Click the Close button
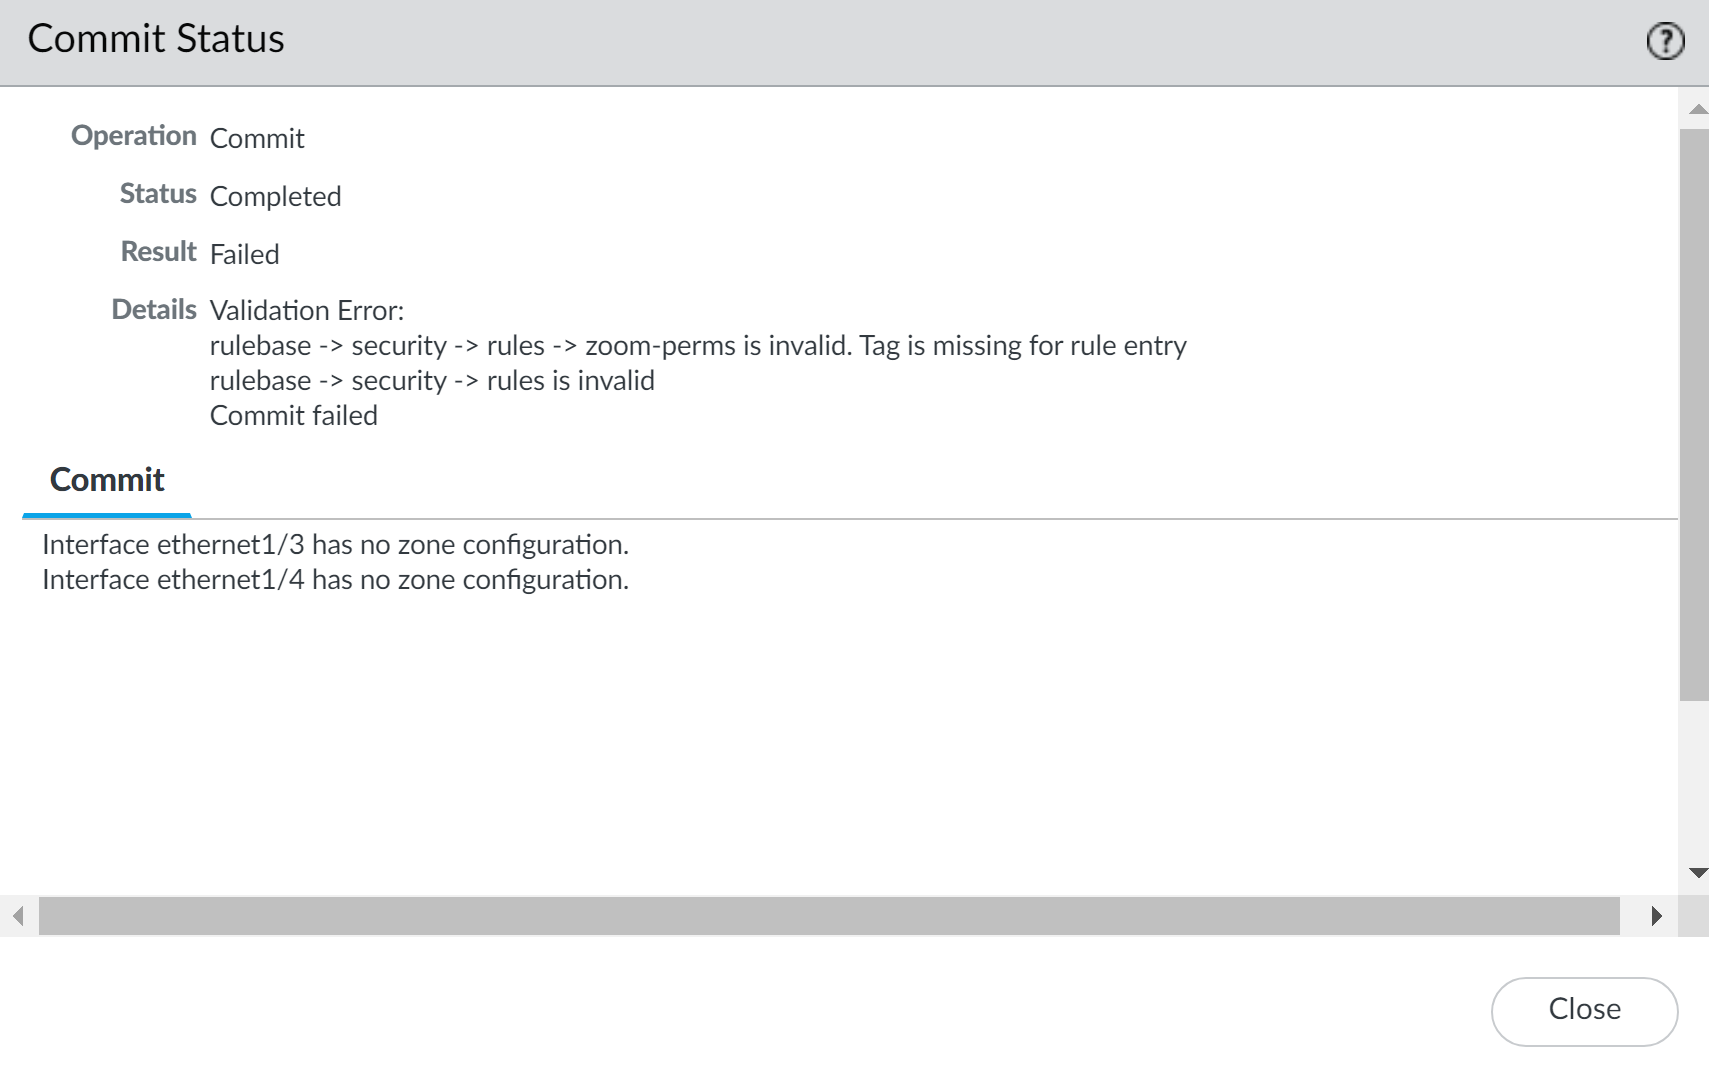 click(x=1584, y=1010)
